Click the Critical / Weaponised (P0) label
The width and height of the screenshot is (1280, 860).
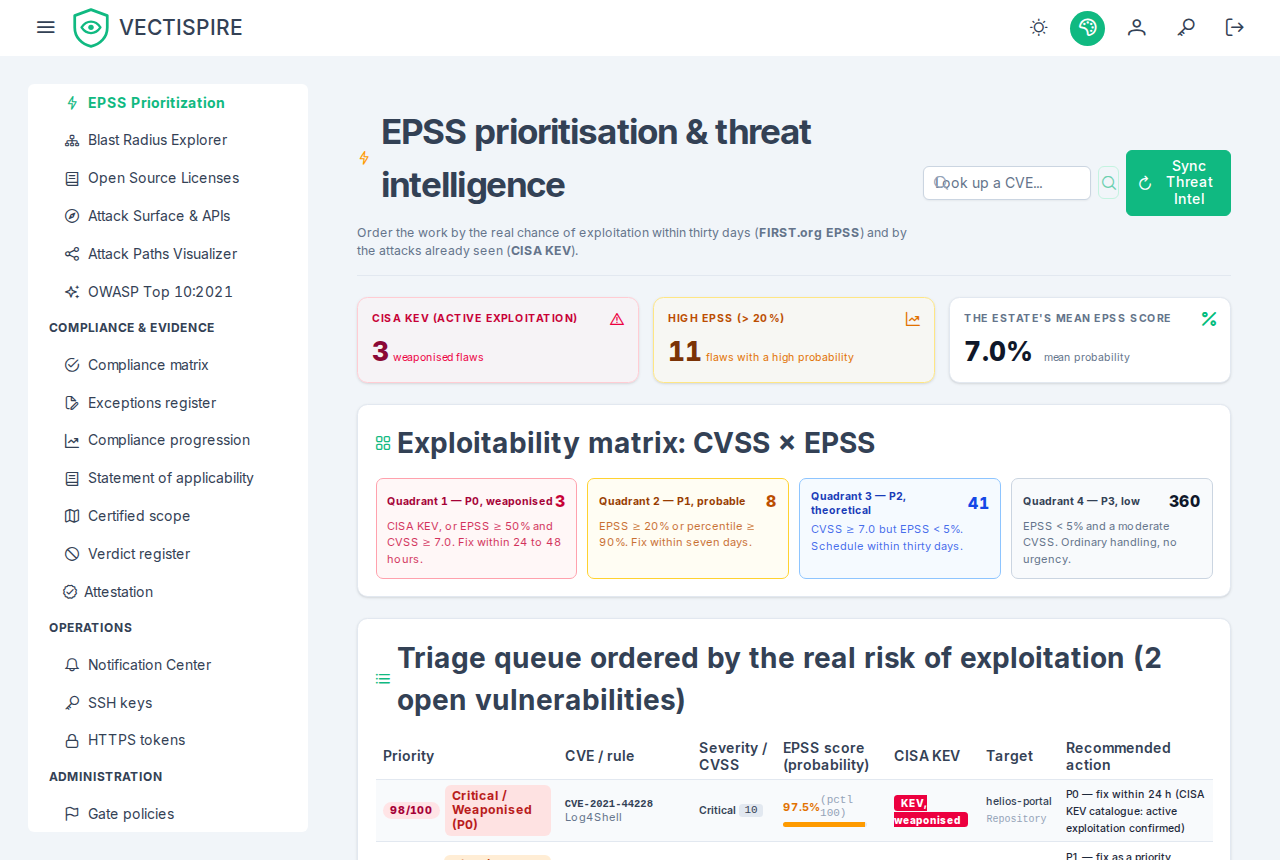[x=498, y=810]
